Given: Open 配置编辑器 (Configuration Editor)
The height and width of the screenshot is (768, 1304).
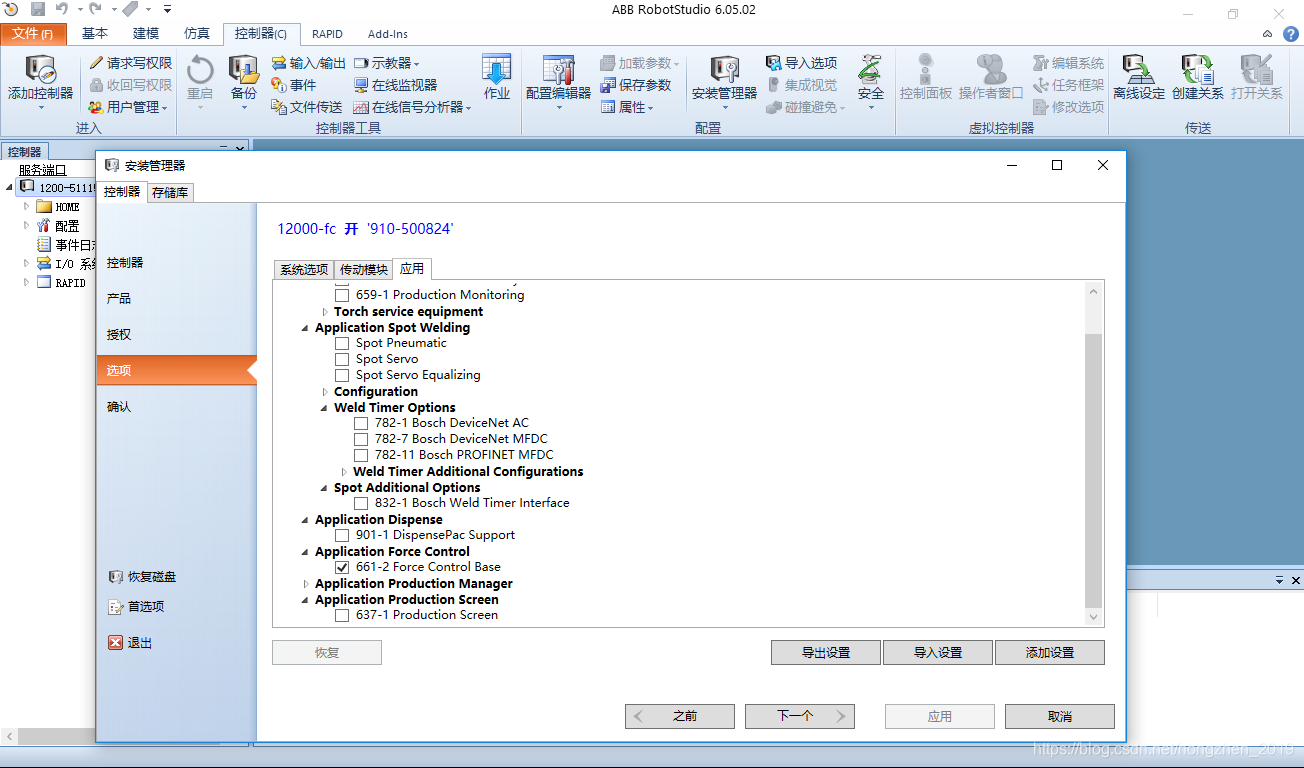Looking at the screenshot, I should point(558,80).
